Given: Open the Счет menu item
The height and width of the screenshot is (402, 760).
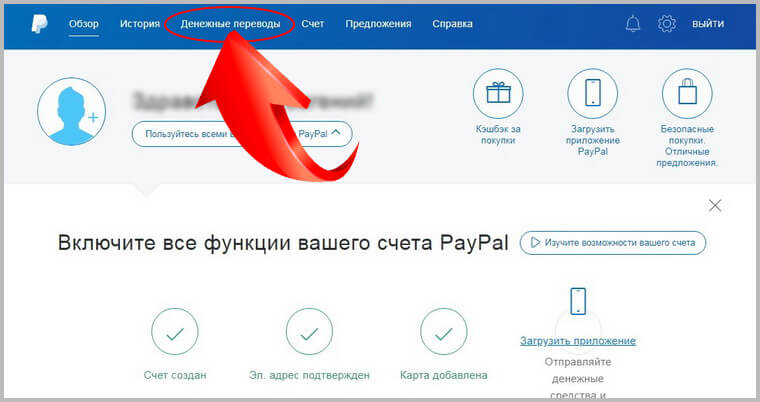Looking at the screenshot, I should point(313,24).
